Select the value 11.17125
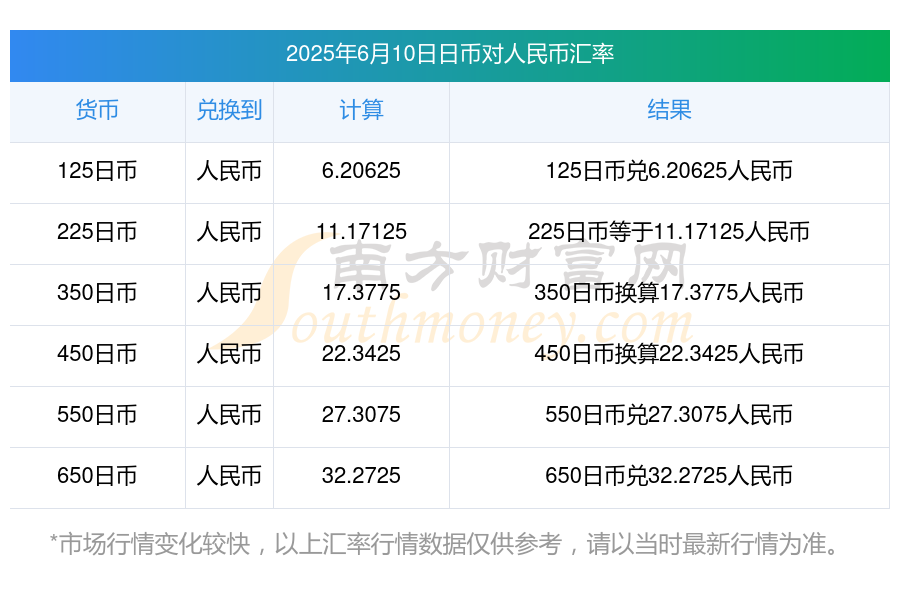This screenshot has width=900, height=600. 361,232
